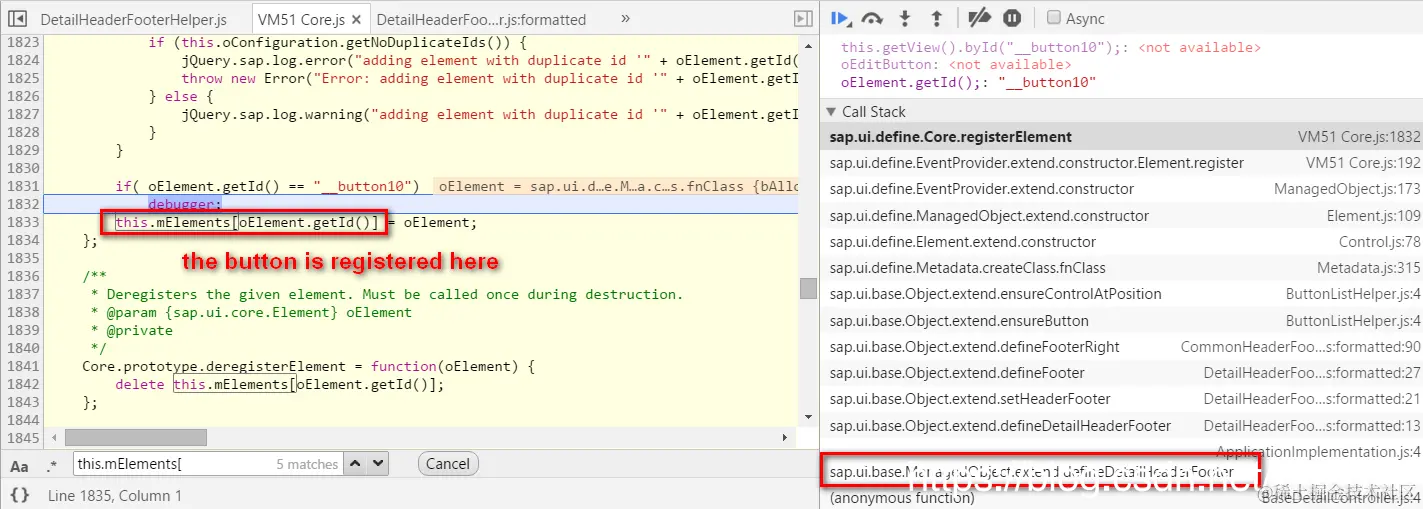Focus the search field containing this.mElements[
The width and height of the screenshot is (1423, 509).
pyautogui.click(x=207, y=464)
